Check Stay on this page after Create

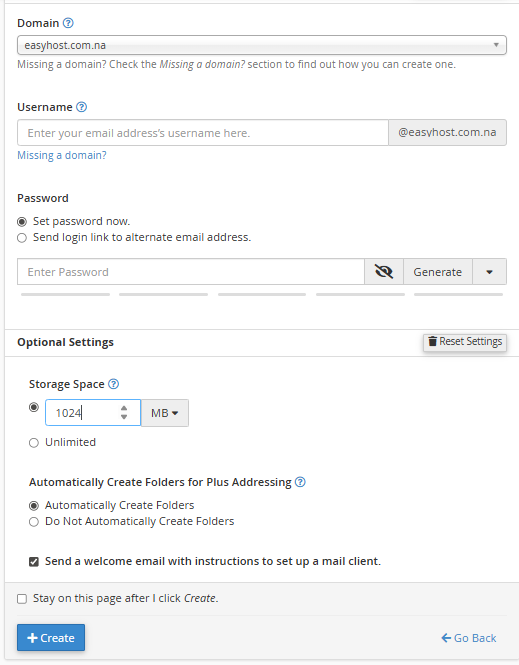click(22, 599)
